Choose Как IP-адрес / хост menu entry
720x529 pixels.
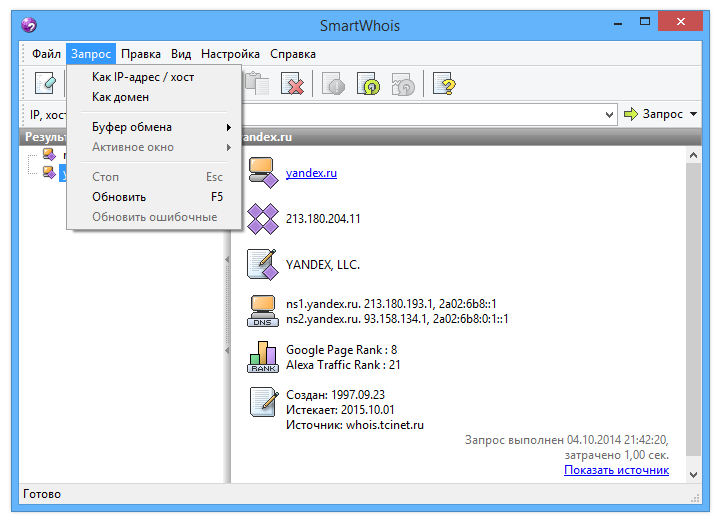tap(154, 77)
